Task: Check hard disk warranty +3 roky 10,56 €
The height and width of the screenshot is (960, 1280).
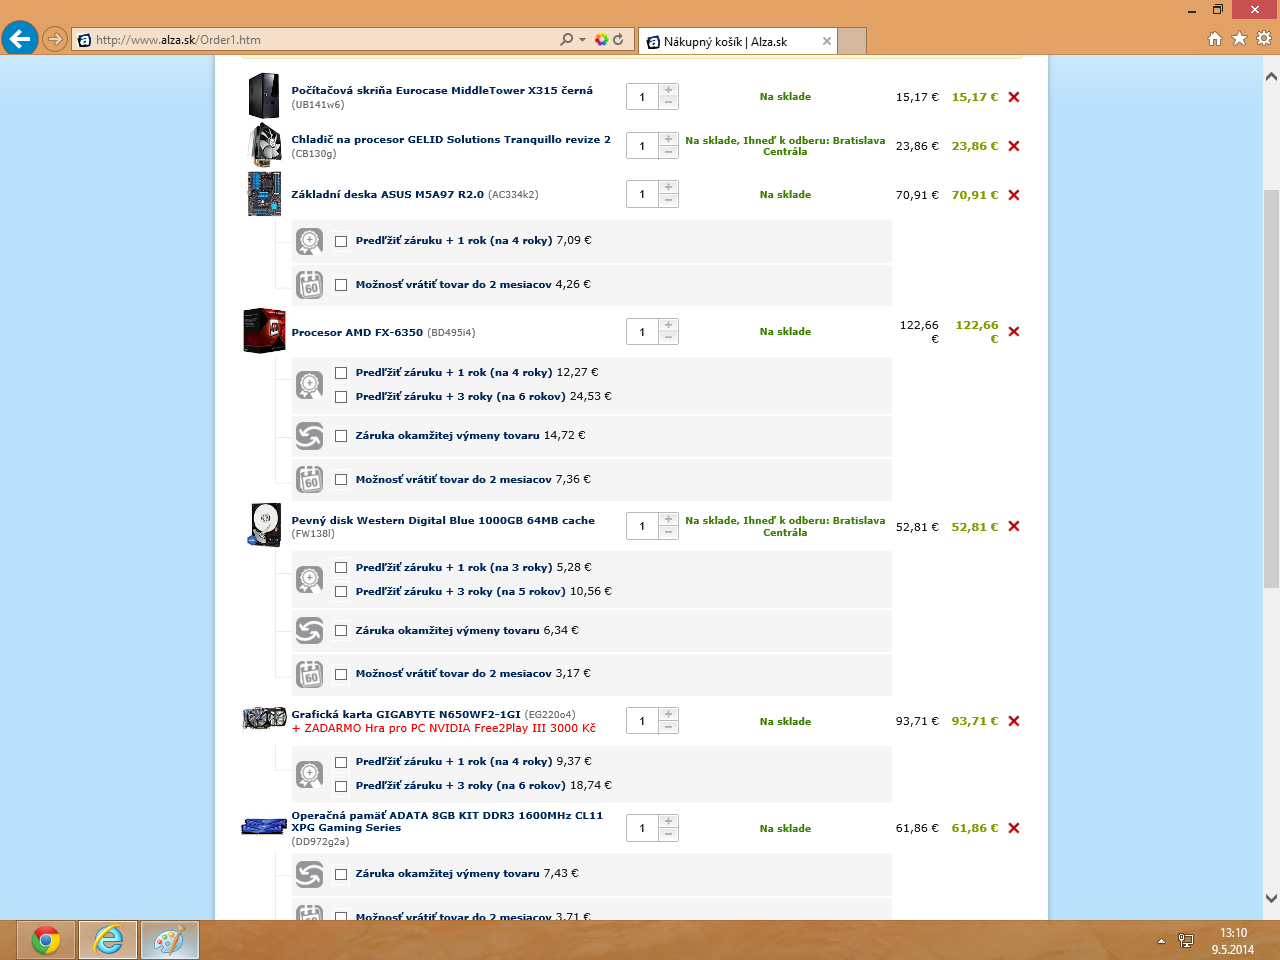Action: (341, 592)
